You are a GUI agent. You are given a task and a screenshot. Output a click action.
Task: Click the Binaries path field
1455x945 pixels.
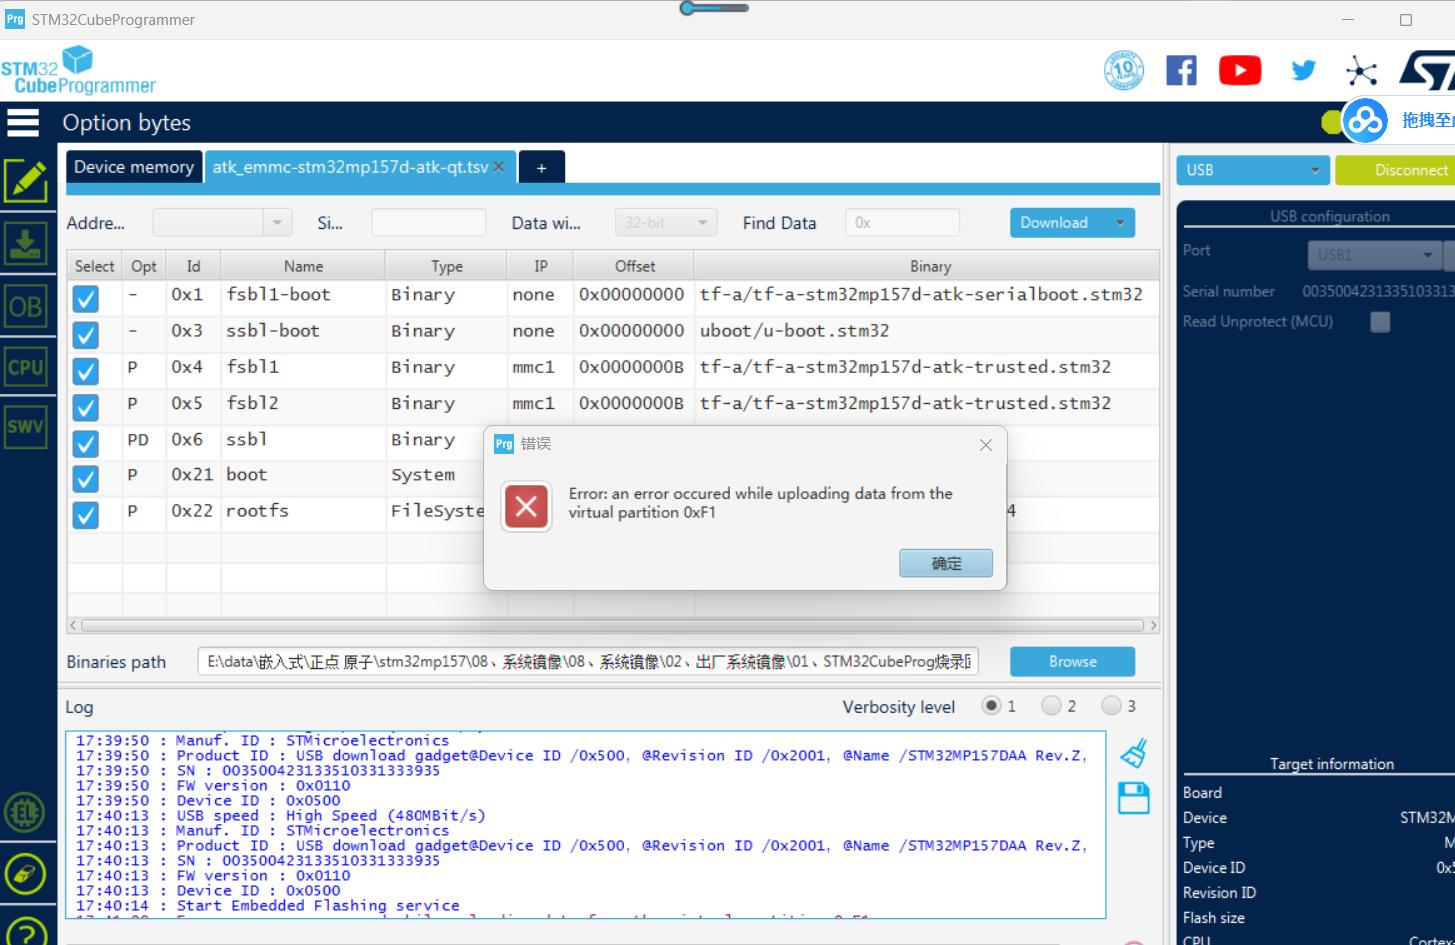click(x=588, y=662)
